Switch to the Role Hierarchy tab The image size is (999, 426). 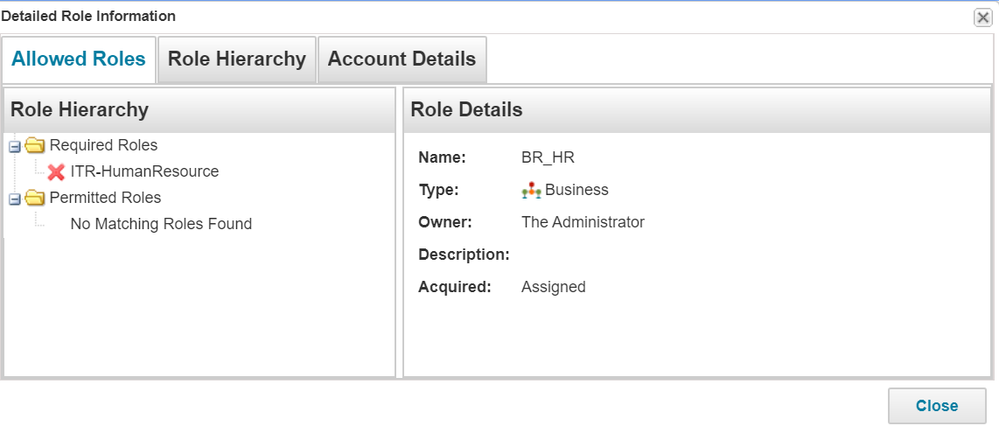point(237,59)
